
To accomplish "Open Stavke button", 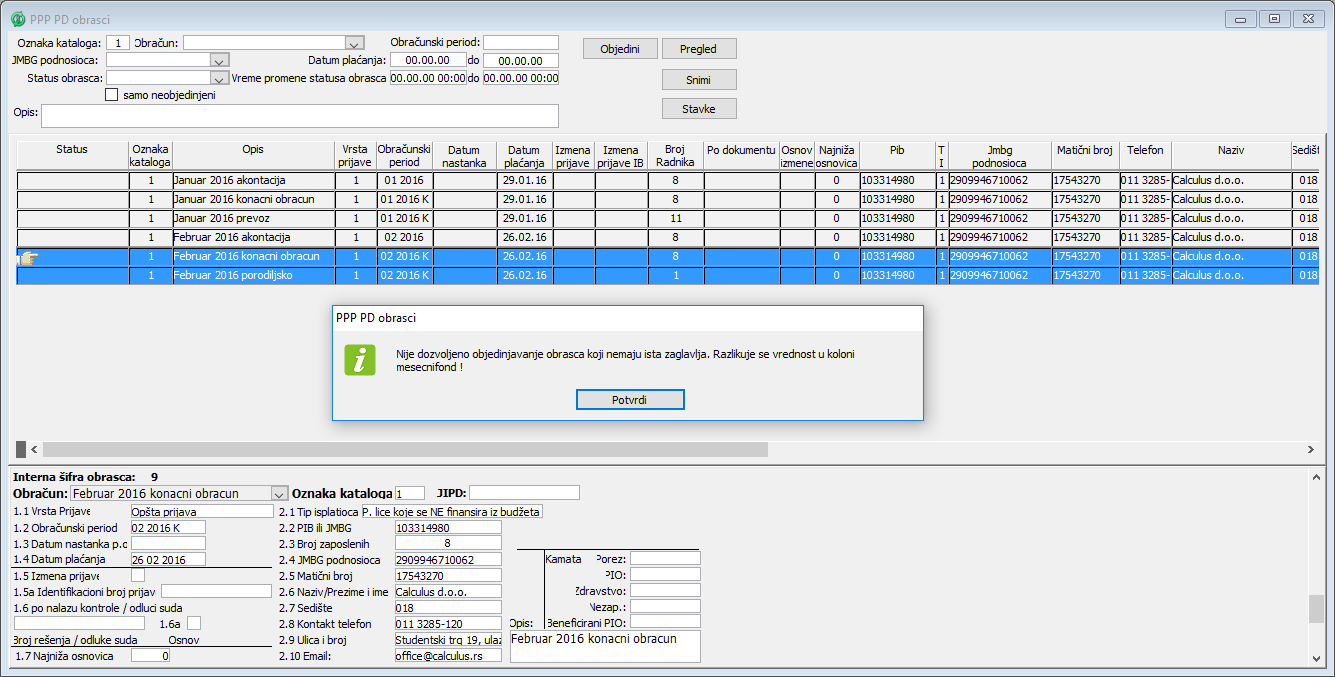I will pos(699,108).
